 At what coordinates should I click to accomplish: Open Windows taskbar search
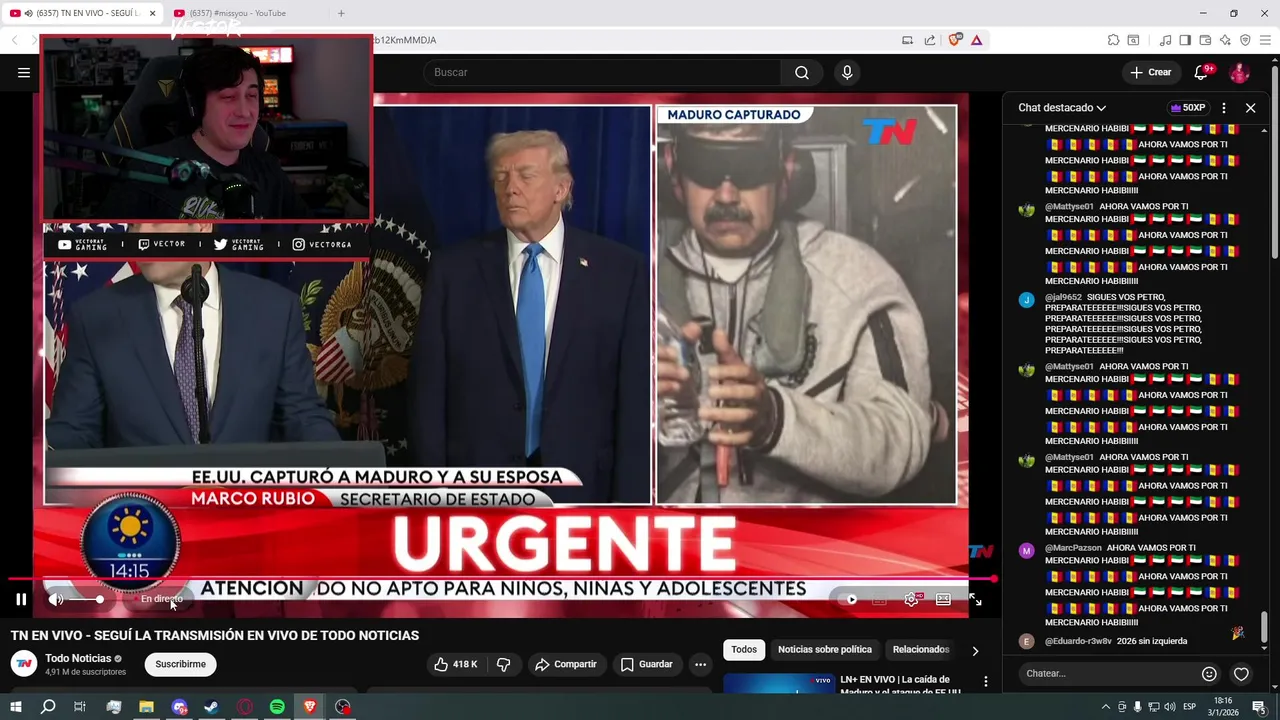pyautogui.click(x=48, y=707)
